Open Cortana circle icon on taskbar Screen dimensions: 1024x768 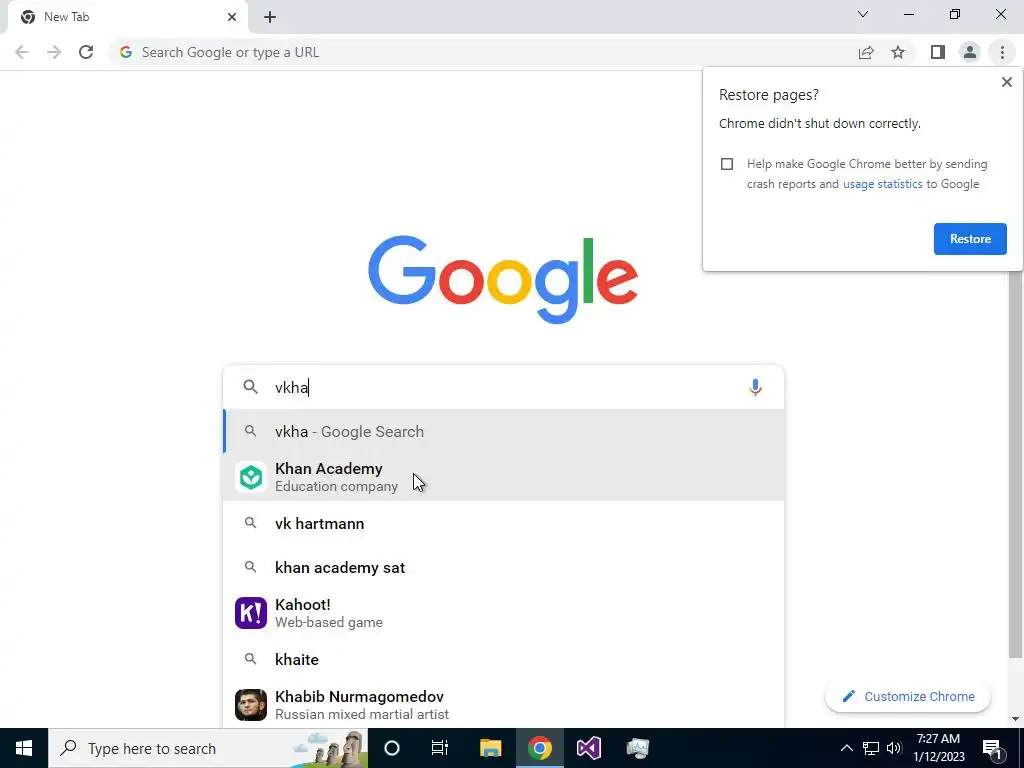coord(392,748)
